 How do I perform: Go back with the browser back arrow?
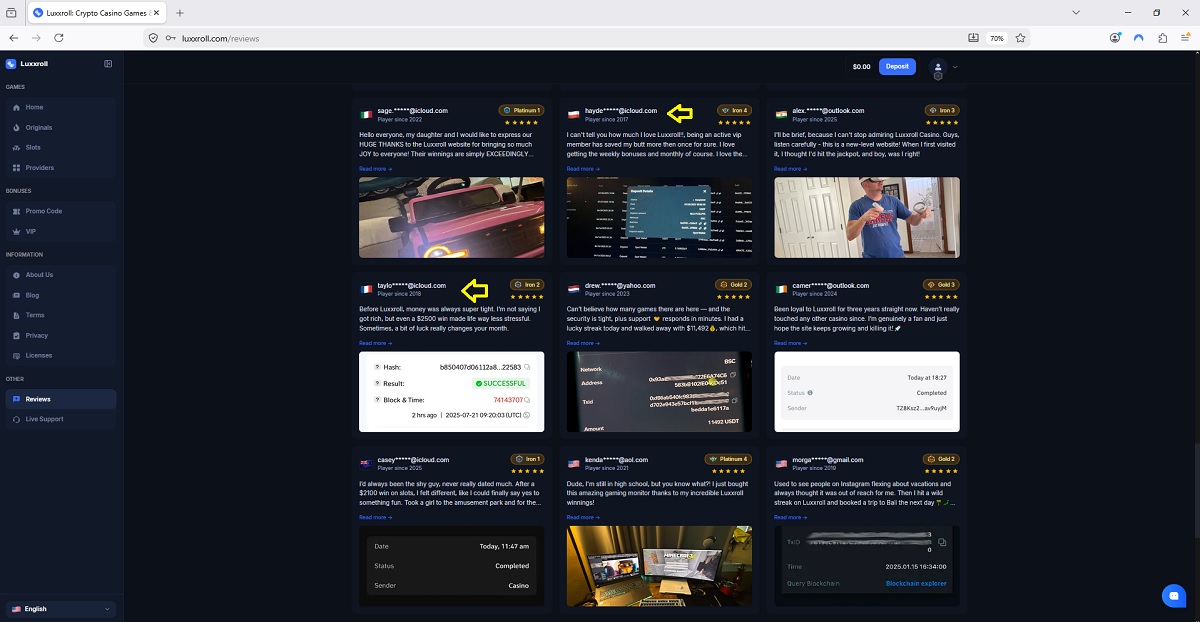[14, 38]
